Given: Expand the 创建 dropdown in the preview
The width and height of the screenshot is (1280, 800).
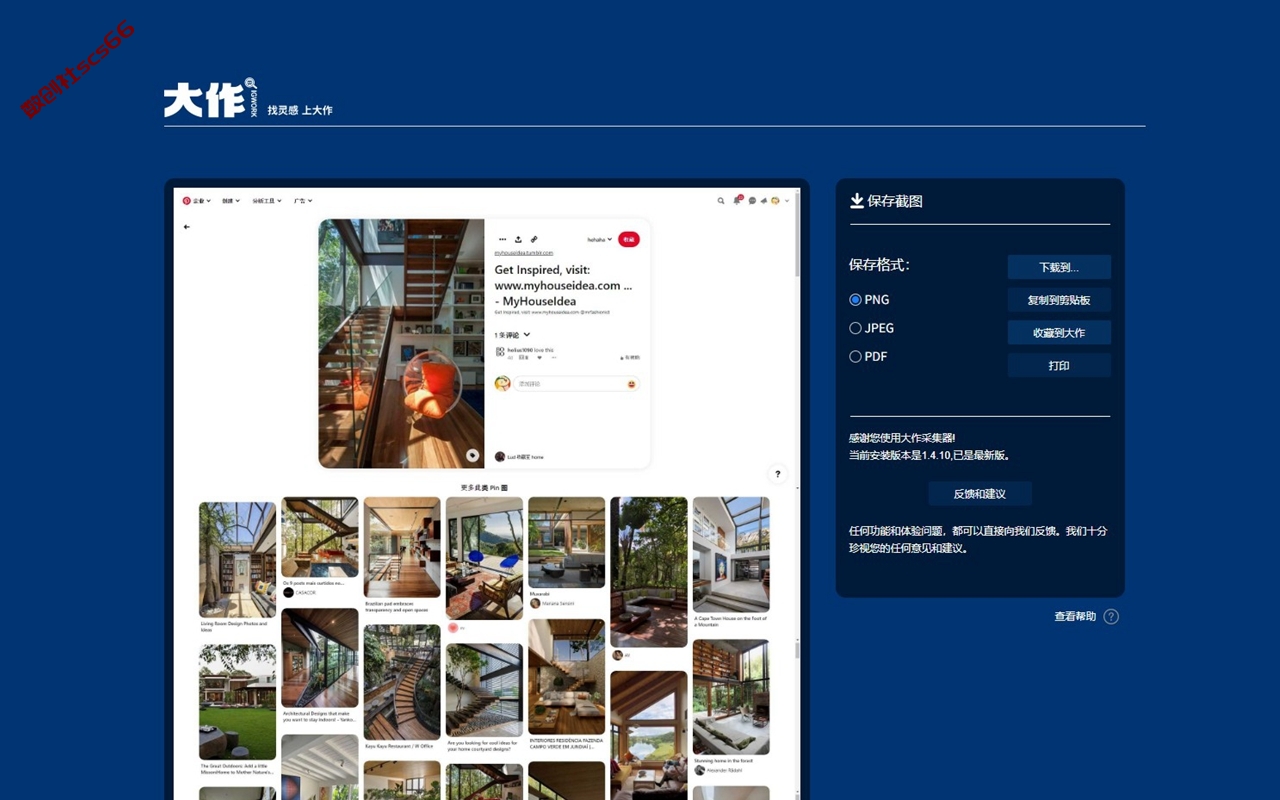Looking at the screenshot, I should pyautogui.click(x=231, y=201).
